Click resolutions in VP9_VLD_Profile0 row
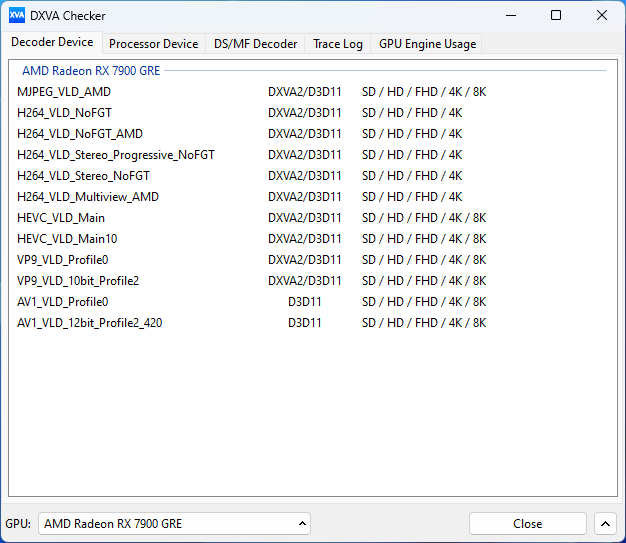The image size is (626, 543). click(424, 260)
